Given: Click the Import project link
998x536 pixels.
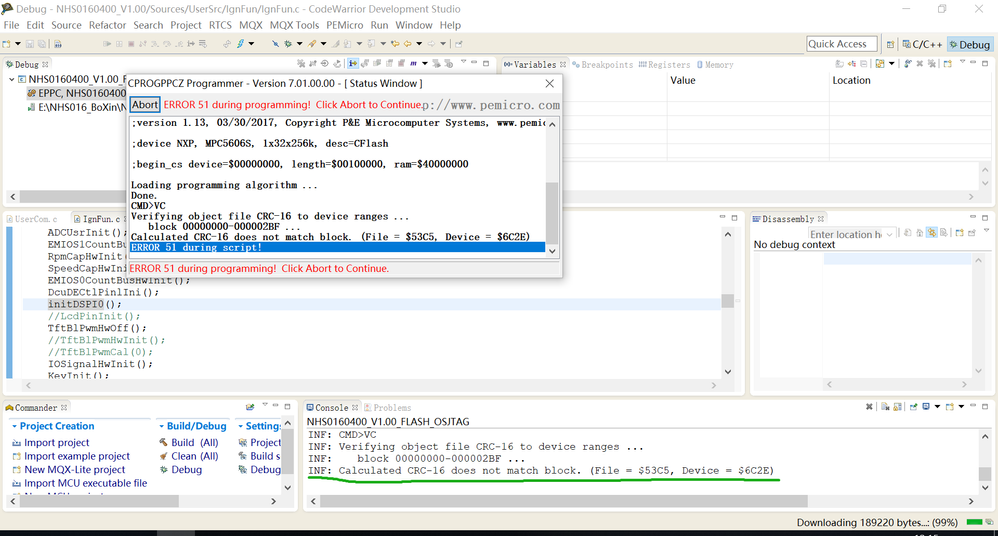Looking at the screenshot, I should pyautogui.click(x=57, y=442).
